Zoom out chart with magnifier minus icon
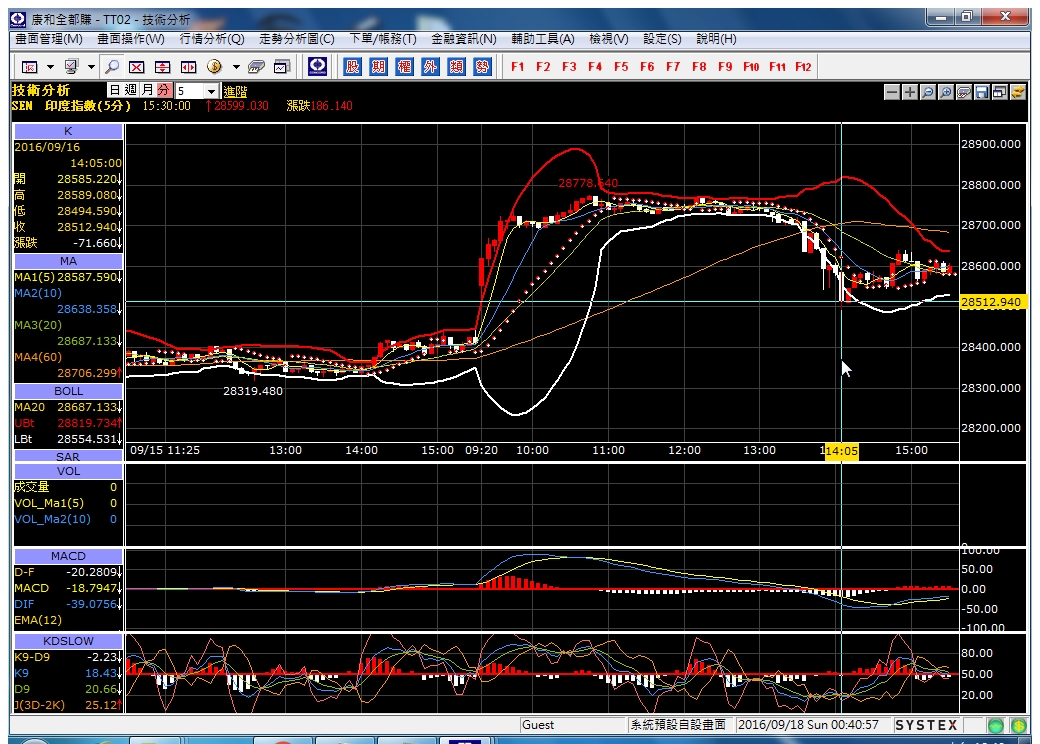 [x=928, y=92]
